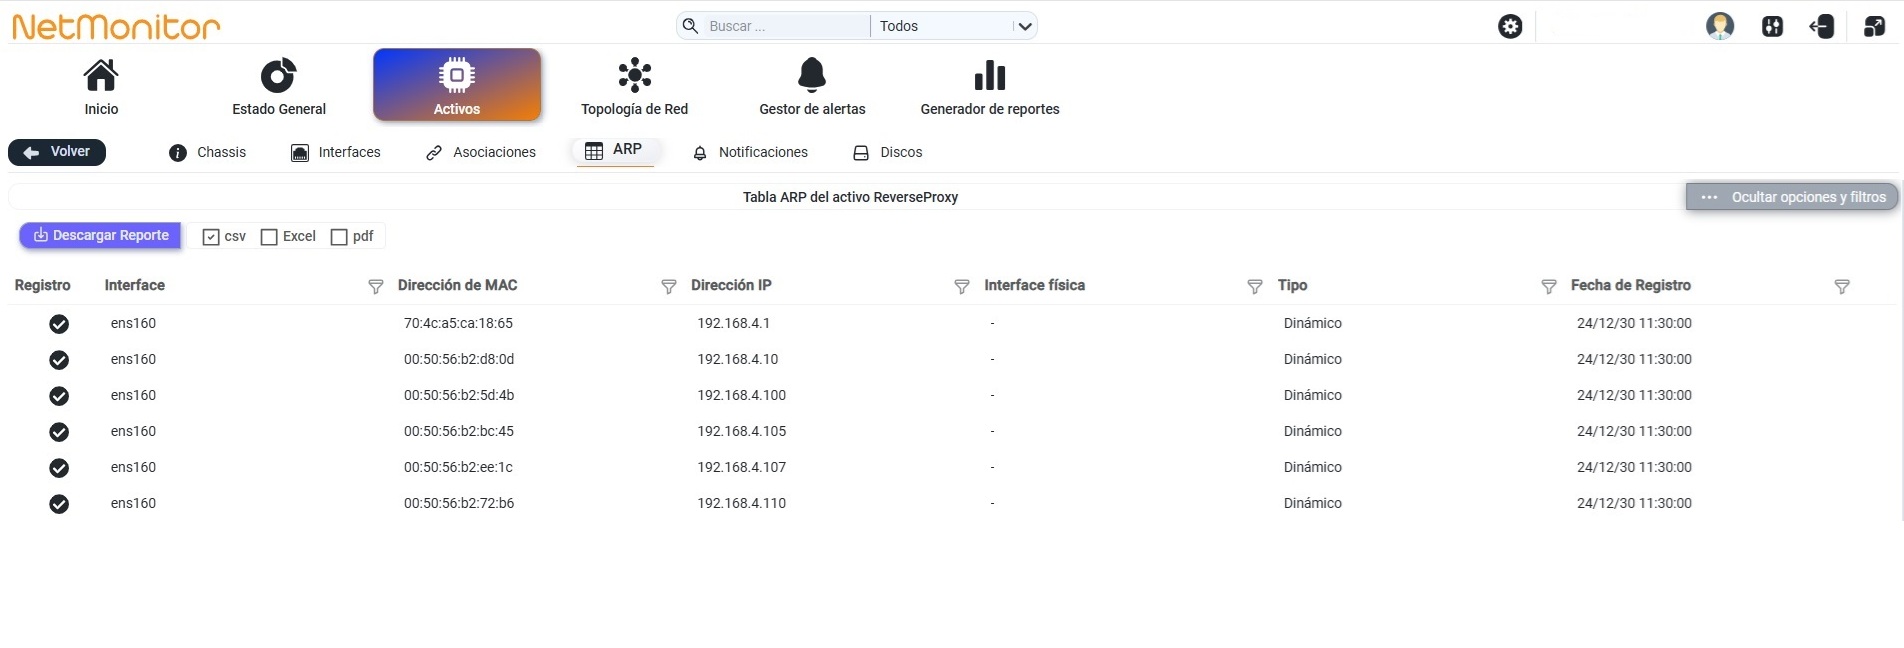Select the Activos chip icon
Viewport: 1904px width, 648px height.
pos(457,75)
